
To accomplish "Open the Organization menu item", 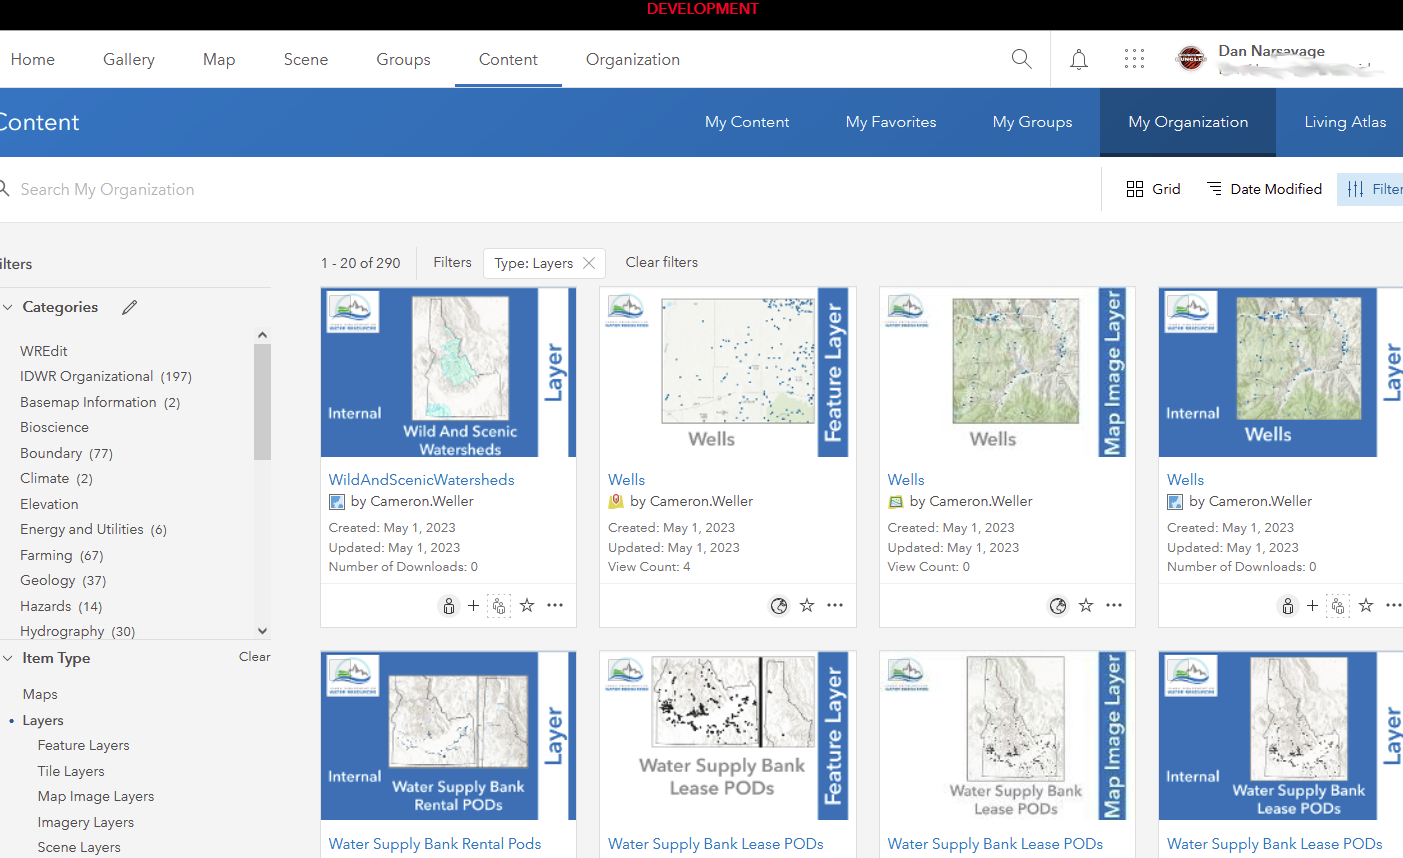I will (632, 59).
